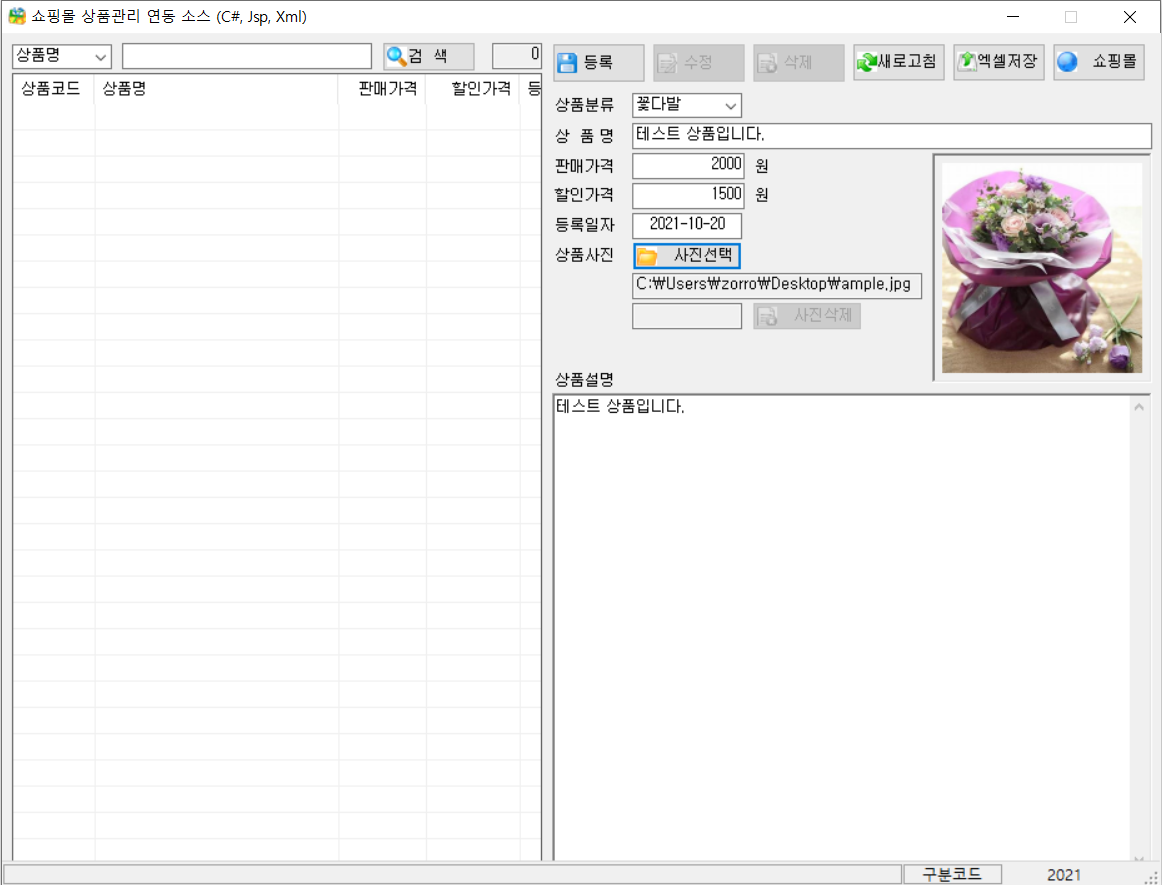Click the floppy disk register icon
Viewport: 1162px width, 885px height.
tap(567, 63)
